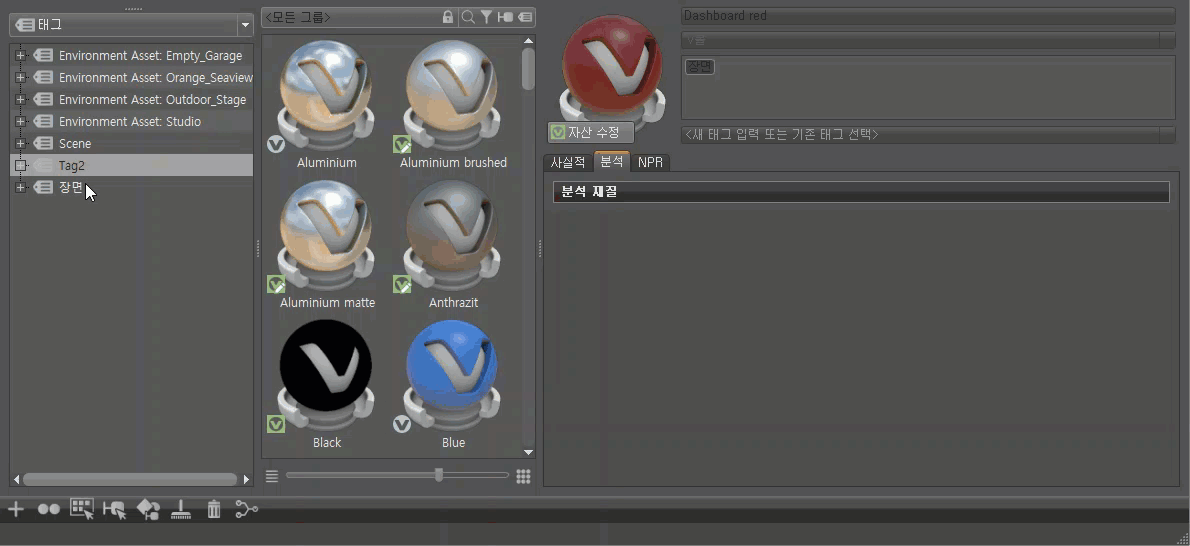
Task: Select the Aluminium matte material thumbnail
Action: (326, 235)
